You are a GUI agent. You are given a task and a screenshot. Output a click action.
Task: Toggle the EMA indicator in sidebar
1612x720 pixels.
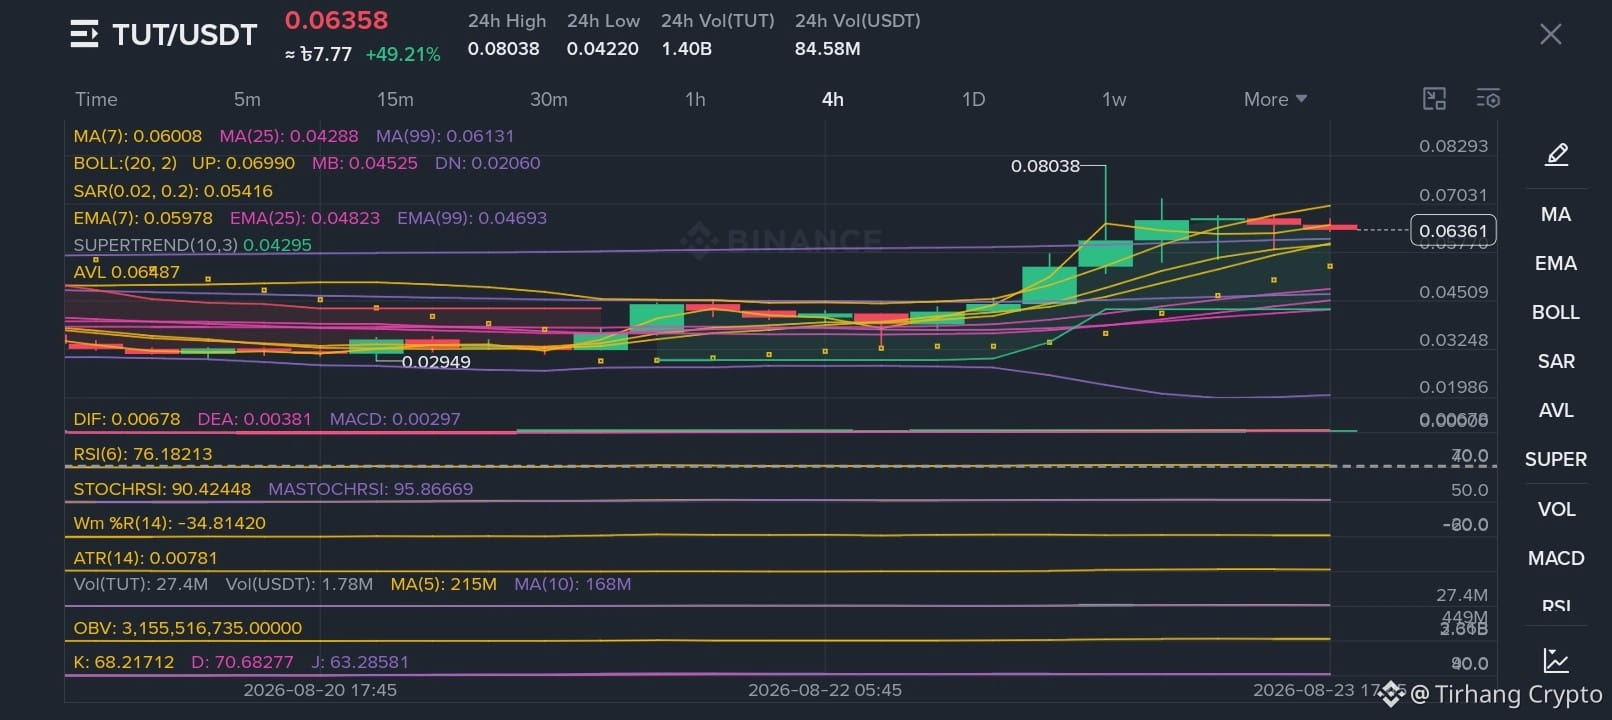(1556, 263)
